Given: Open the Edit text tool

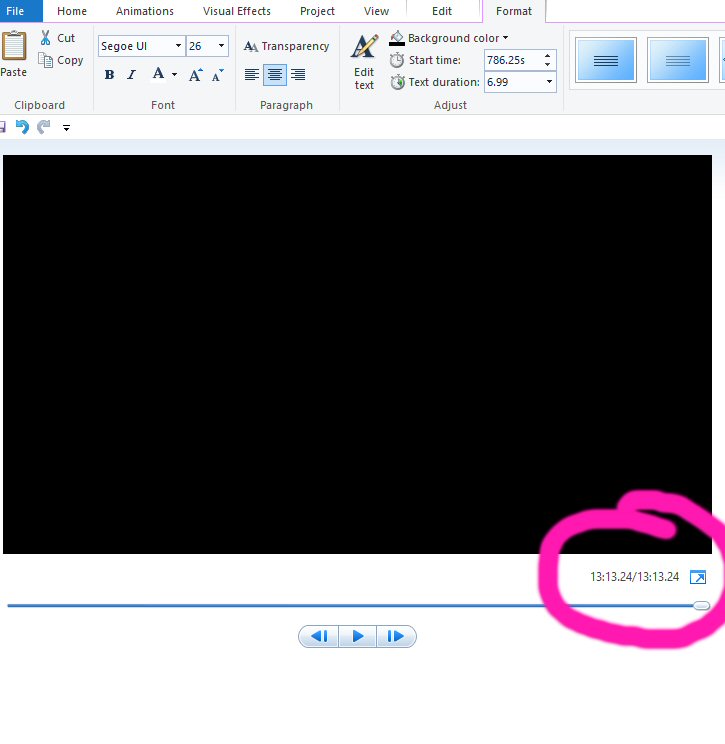Looking at the screenshot, I should click(364, 60).
